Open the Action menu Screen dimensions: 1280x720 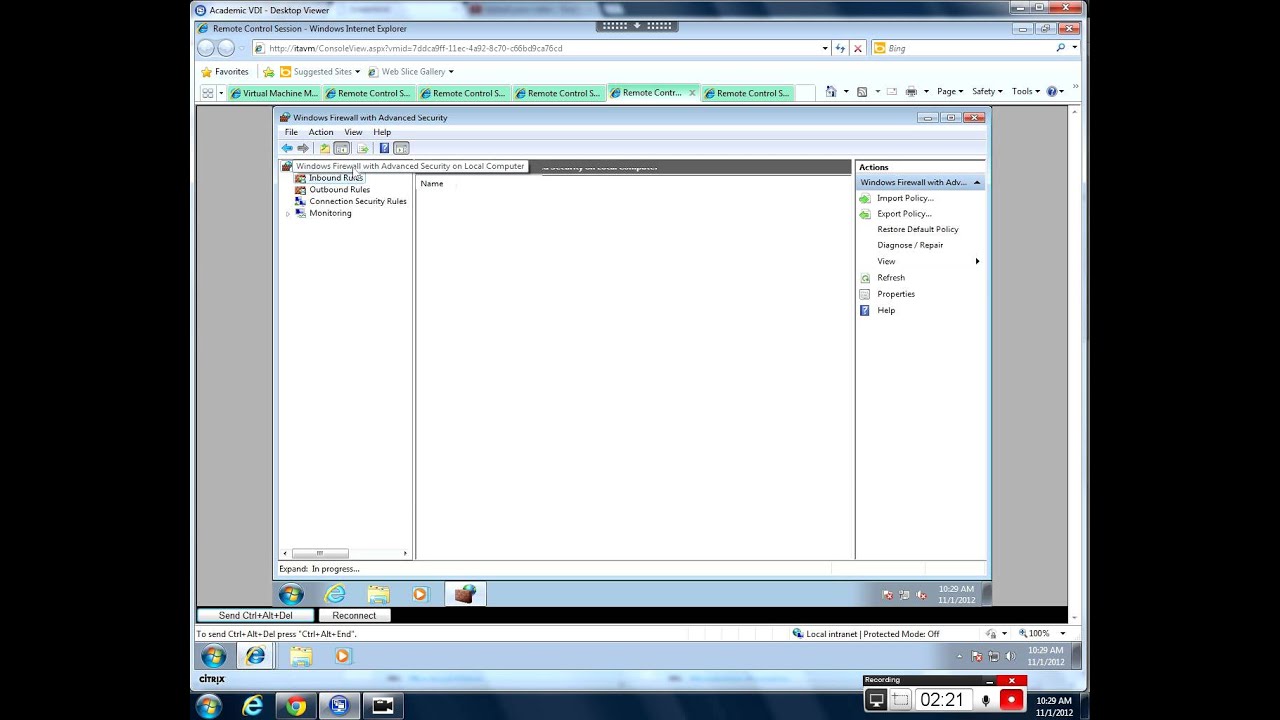click(x=321, y=132)
